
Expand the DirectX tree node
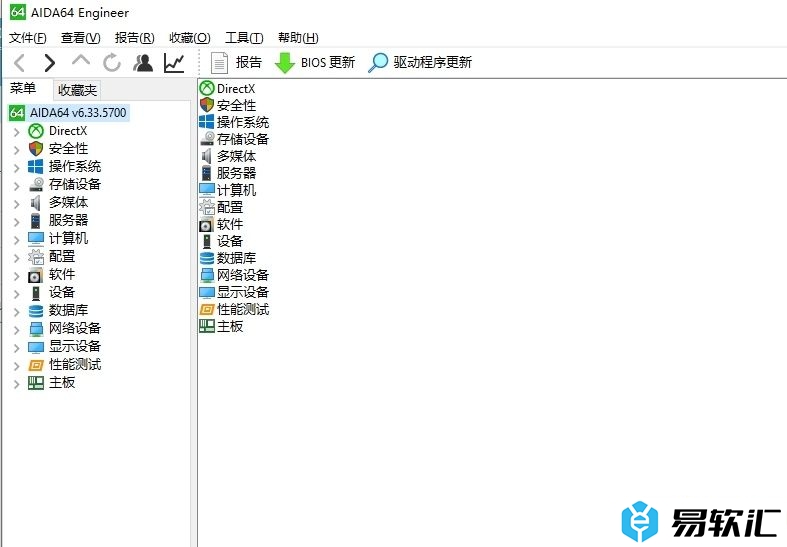click(17, 132)
